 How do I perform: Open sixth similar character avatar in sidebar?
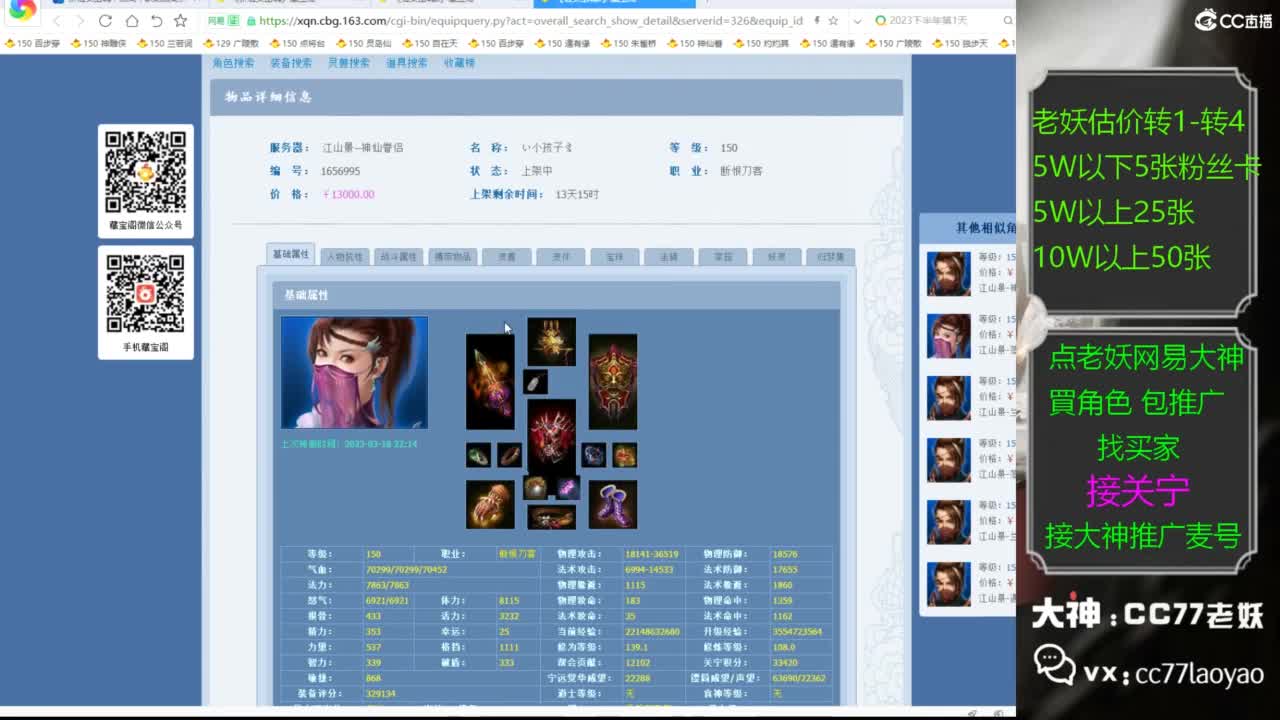[948, 584]
